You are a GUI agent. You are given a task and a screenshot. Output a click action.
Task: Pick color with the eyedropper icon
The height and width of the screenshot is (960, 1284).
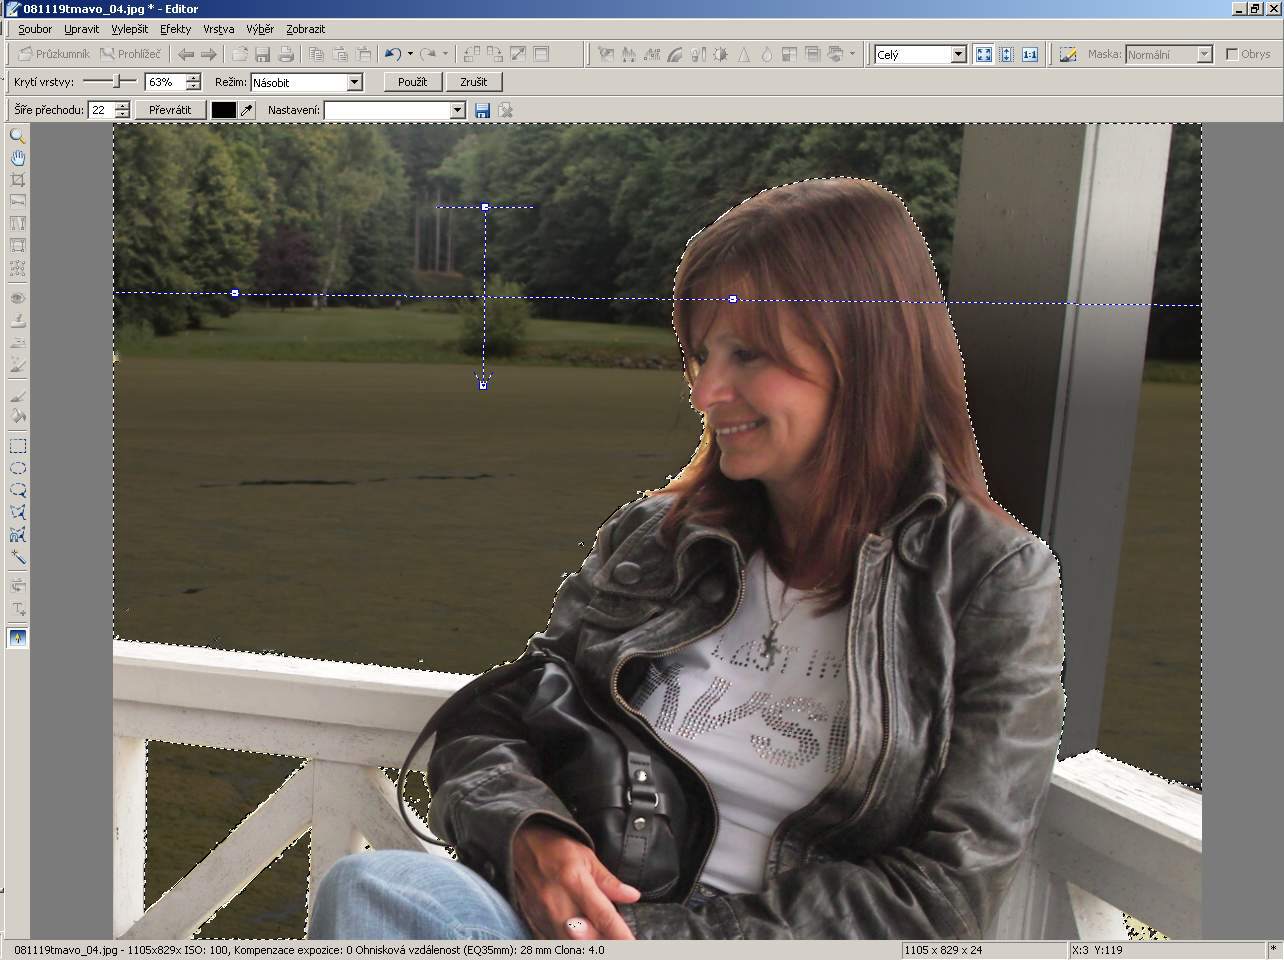247,110
